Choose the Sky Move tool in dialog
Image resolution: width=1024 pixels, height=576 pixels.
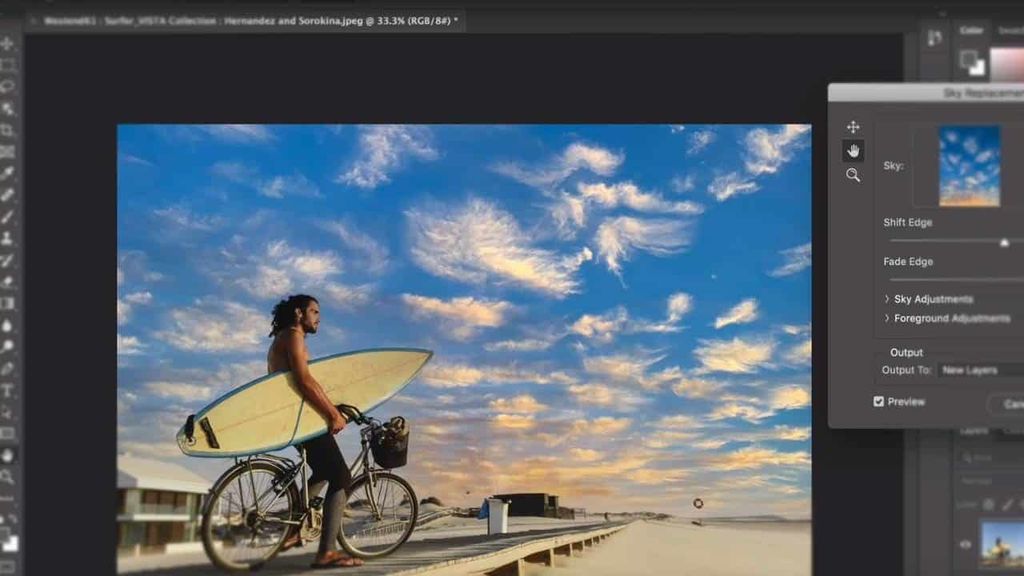(853, 127)
